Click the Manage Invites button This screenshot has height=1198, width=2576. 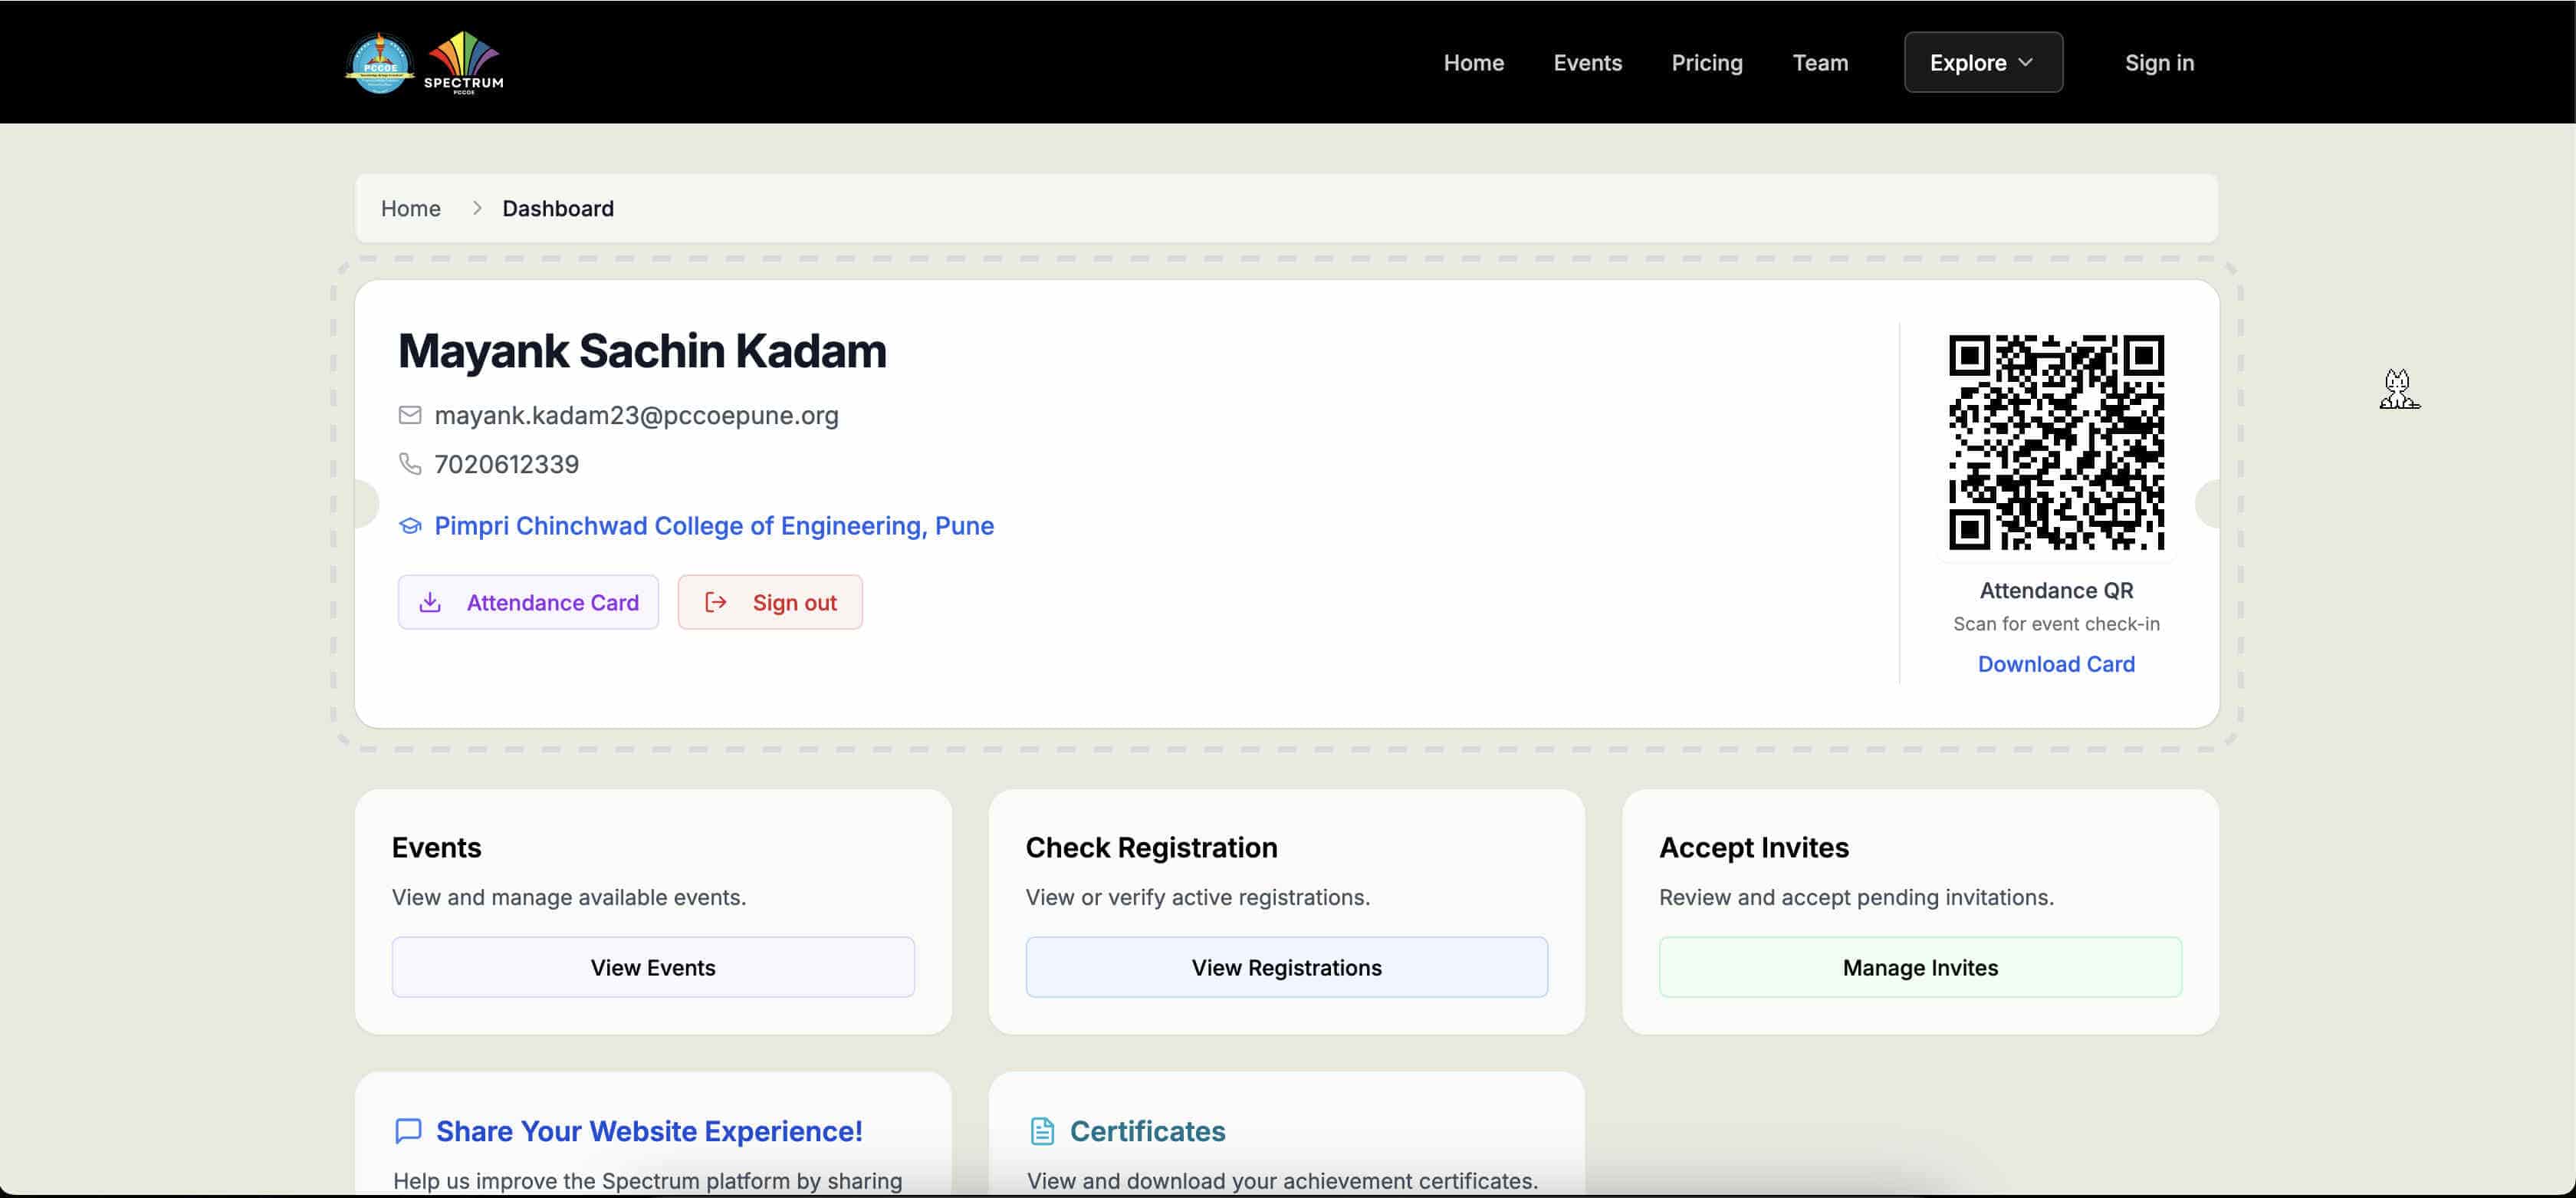(x=1920, y=967)
